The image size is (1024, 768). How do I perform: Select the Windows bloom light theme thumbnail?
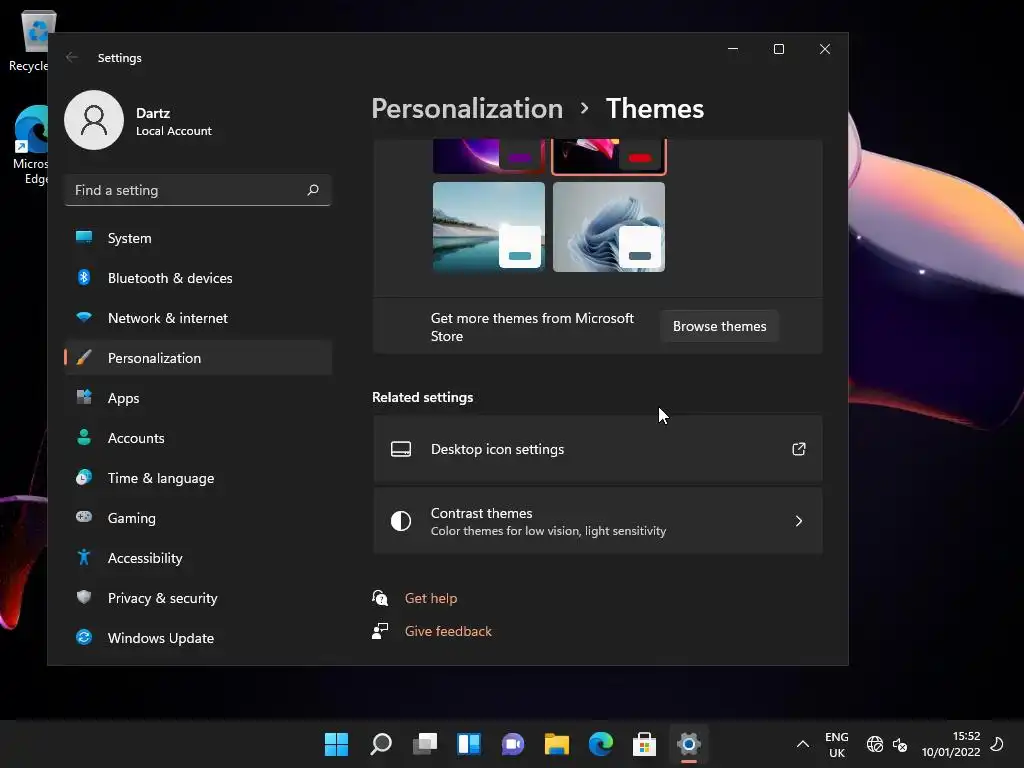pyautogui.click(x=609, y=227)
